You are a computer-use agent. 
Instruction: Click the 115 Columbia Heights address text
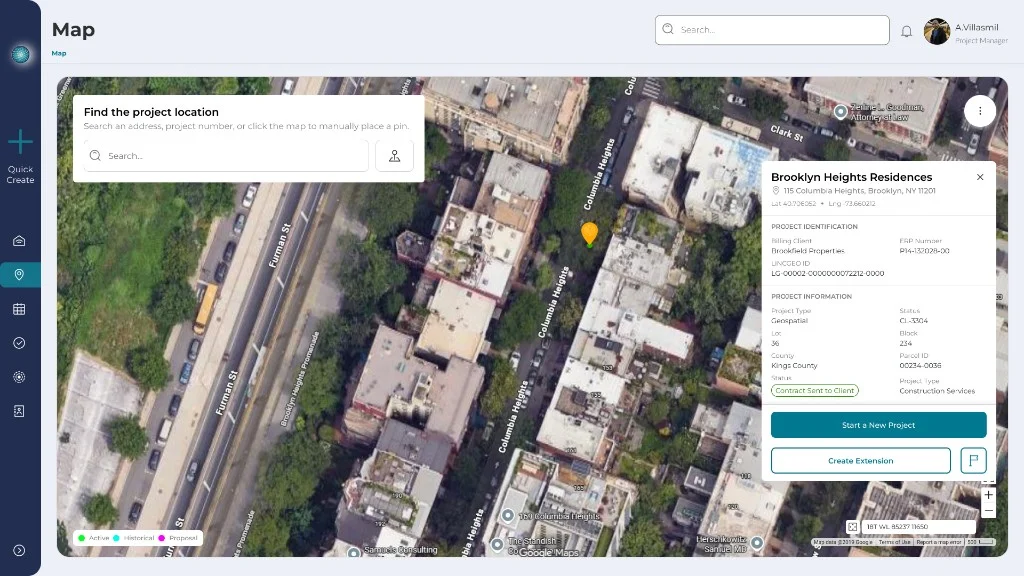point(859,191)
